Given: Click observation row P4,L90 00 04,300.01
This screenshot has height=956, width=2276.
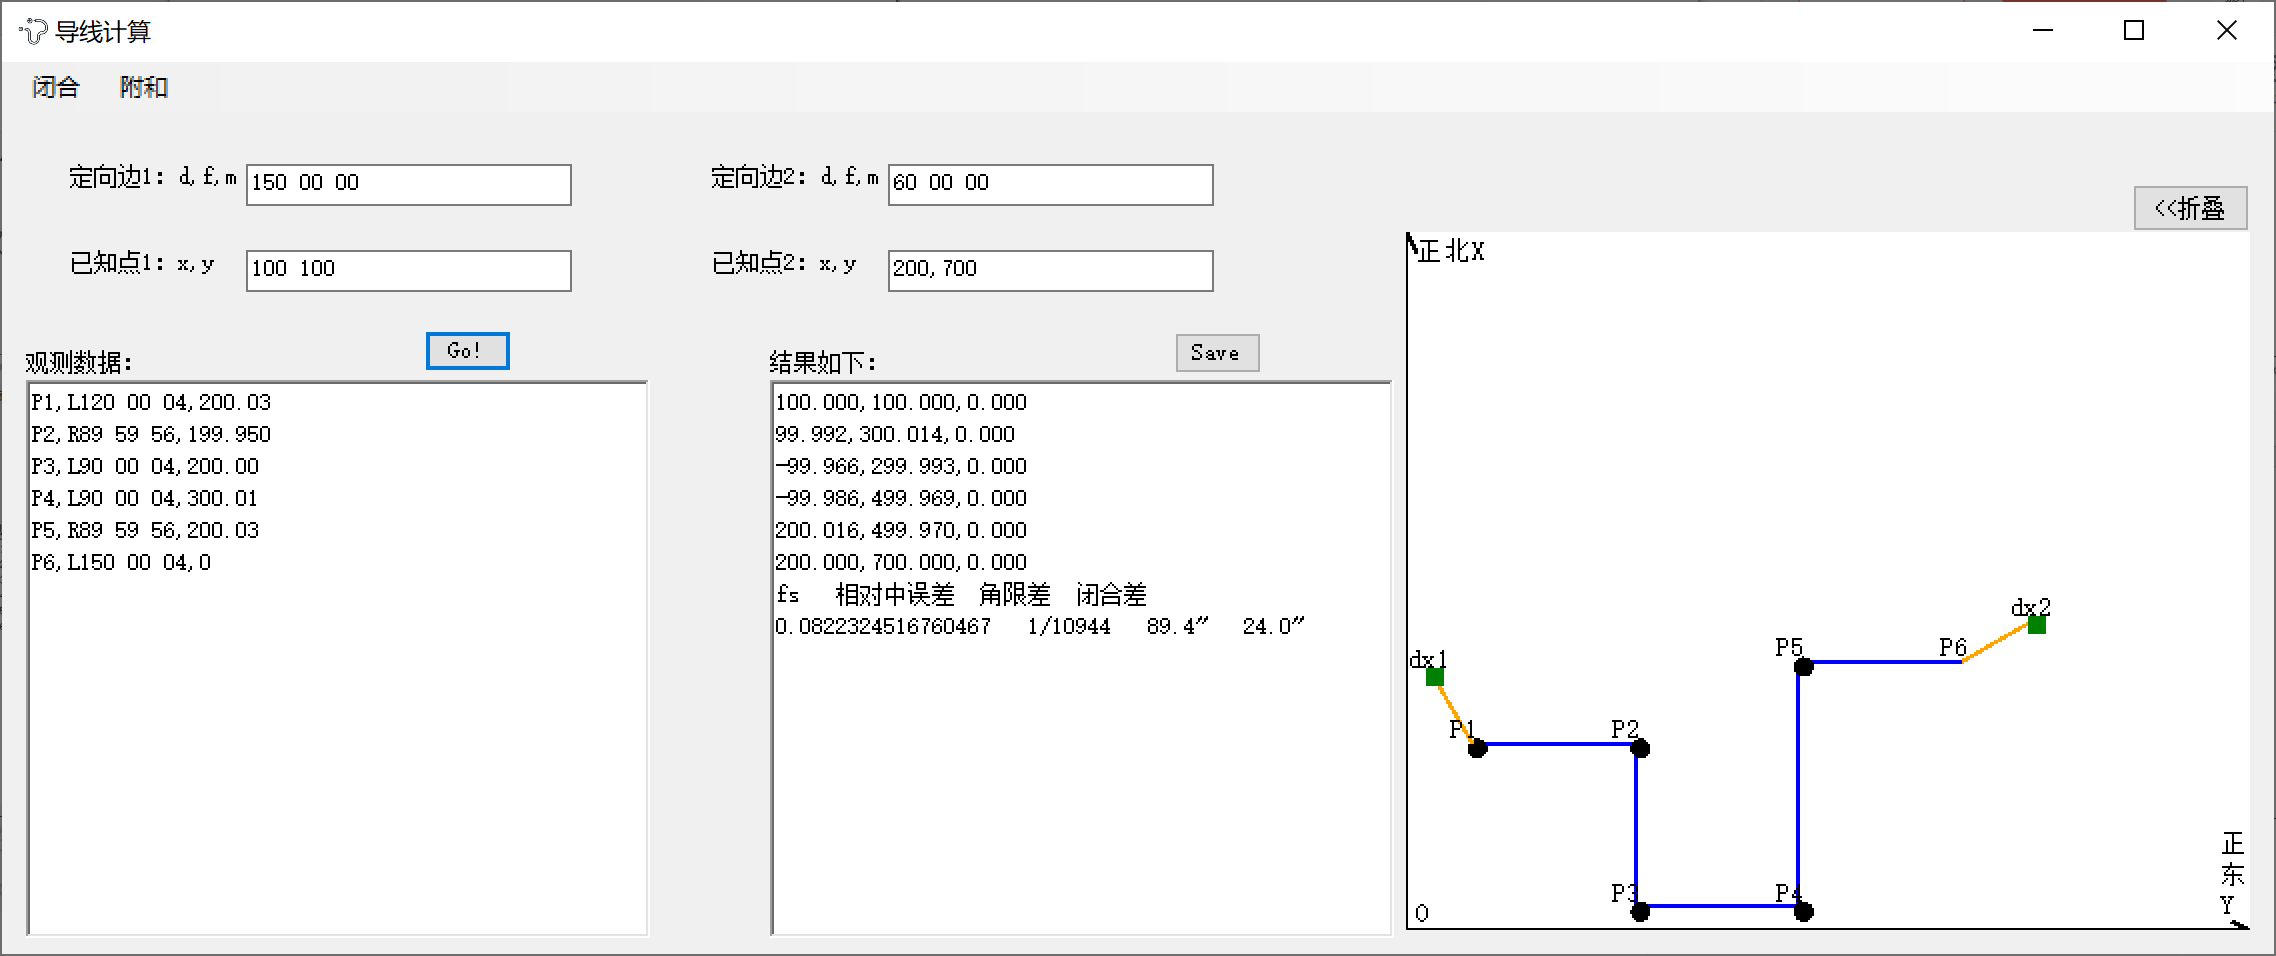Looking at the screenshot, I should pos(145,498).
